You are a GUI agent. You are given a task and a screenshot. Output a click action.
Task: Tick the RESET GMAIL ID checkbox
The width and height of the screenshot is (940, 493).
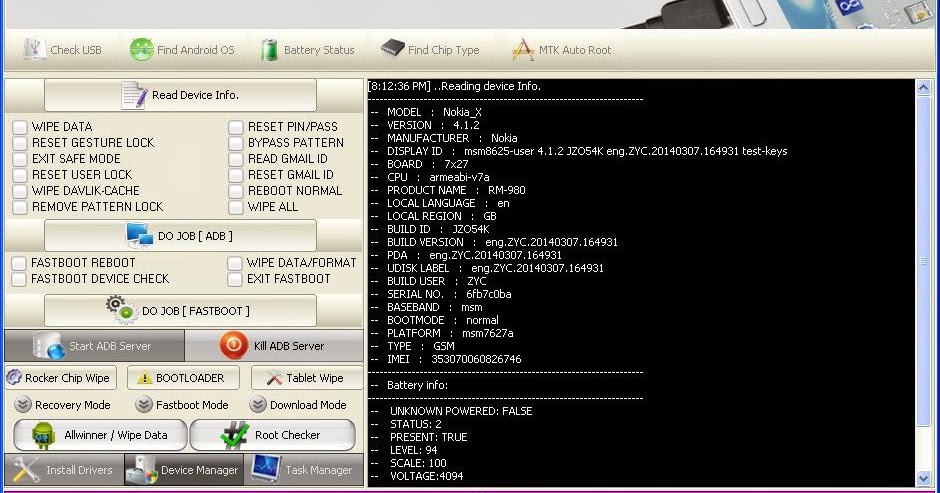(236, 175)
